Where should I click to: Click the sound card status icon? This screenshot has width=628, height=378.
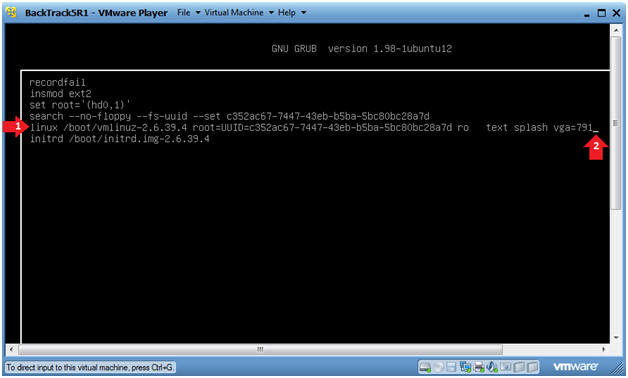[492, 366]
